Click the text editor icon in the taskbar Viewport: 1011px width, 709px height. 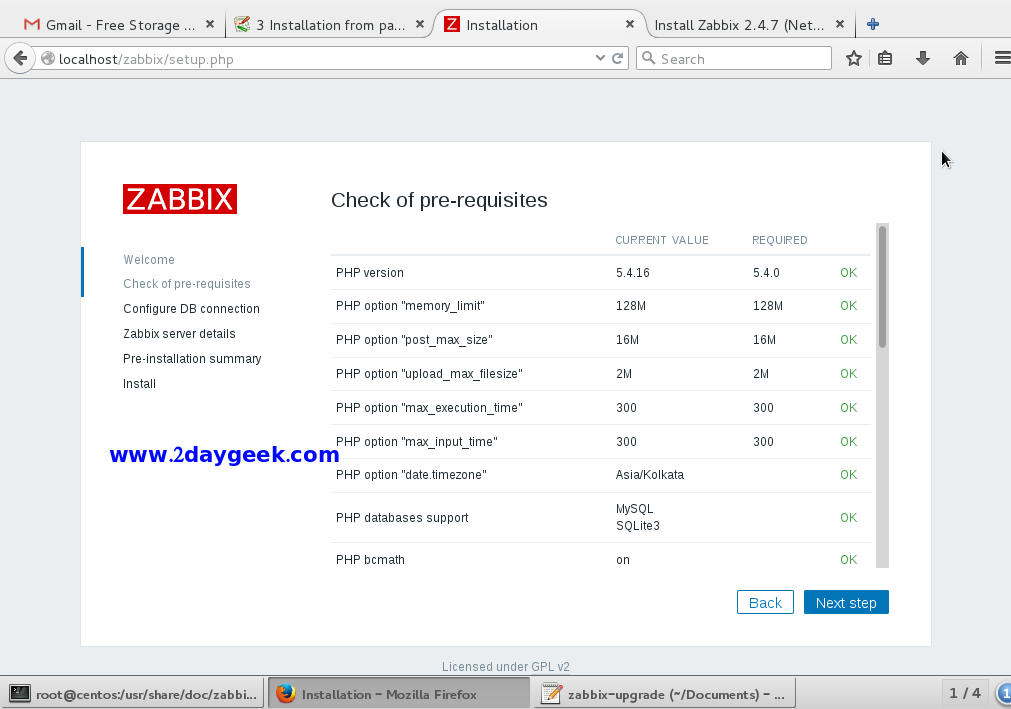tap(551, 694)
